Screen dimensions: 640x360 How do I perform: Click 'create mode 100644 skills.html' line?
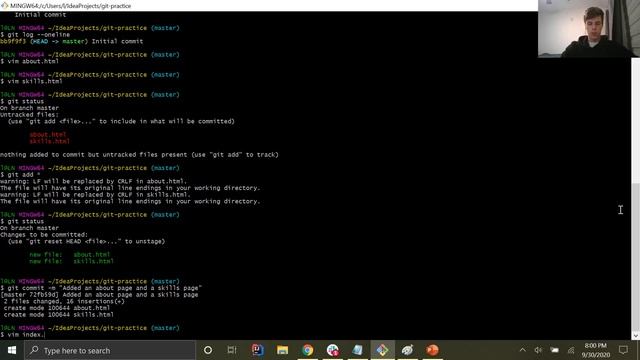pyautogui.click(x=59, y=315)
